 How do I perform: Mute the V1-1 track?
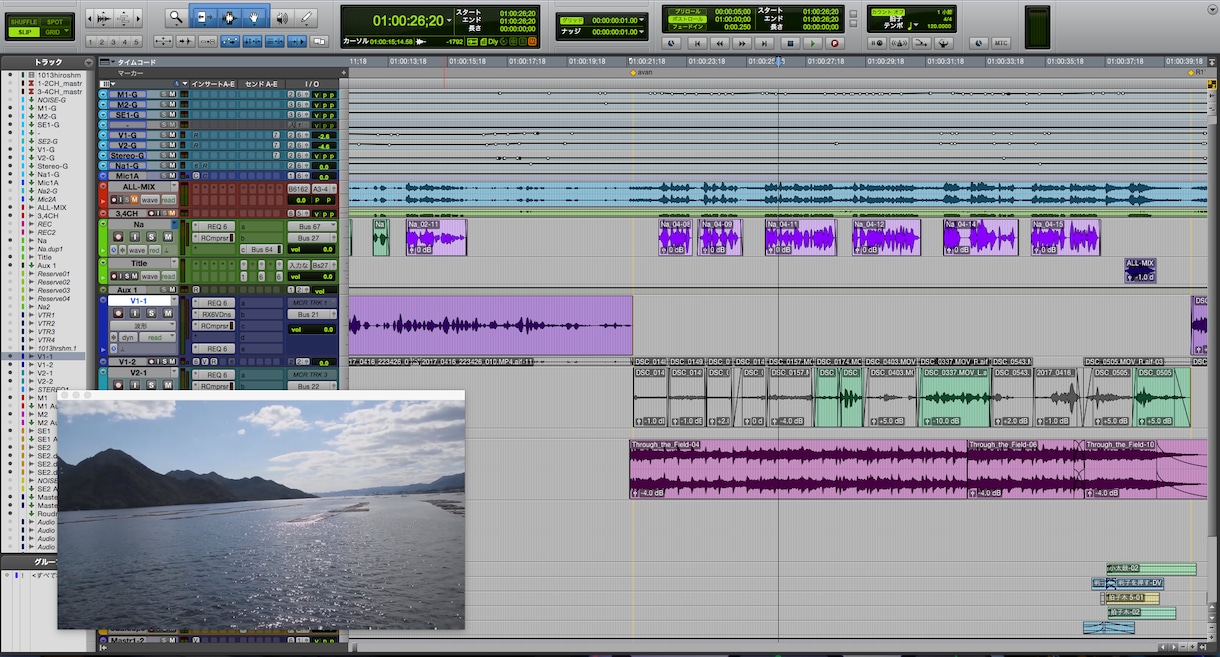(167, 314)
